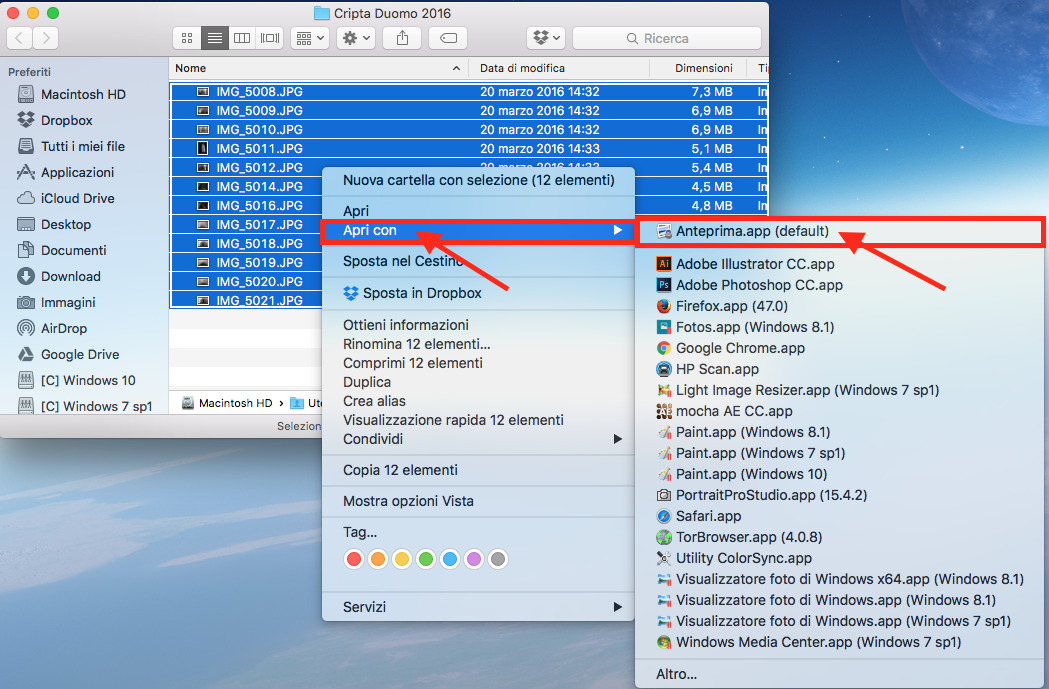Switch Finder to list view
Viewport: 1049px width, 689px height.
pos(215,38)
